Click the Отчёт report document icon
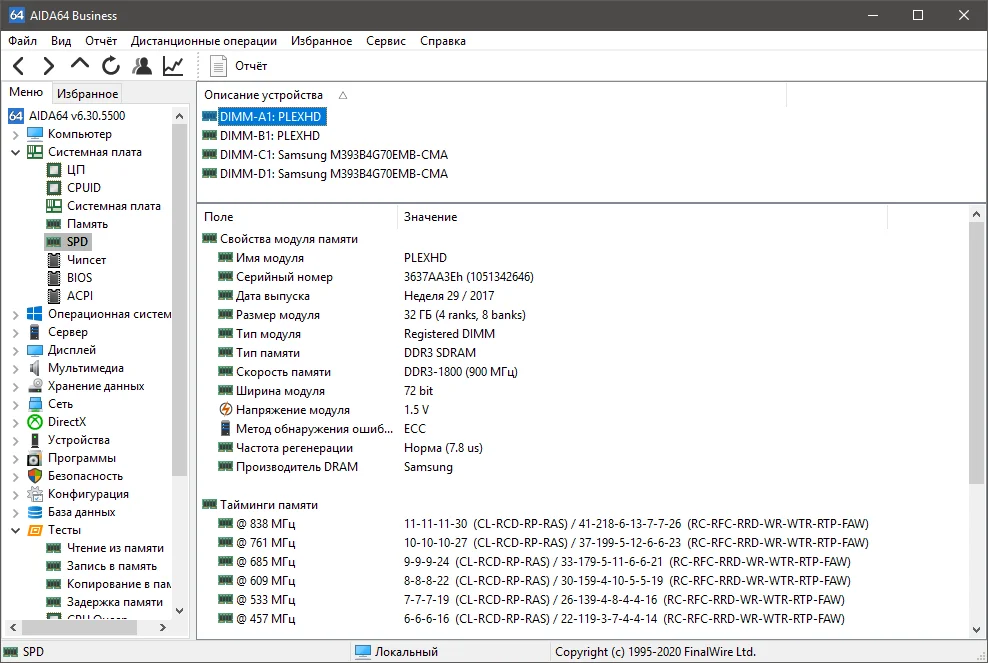The height and width of the screenshot is (663, 988). point(218,66)
